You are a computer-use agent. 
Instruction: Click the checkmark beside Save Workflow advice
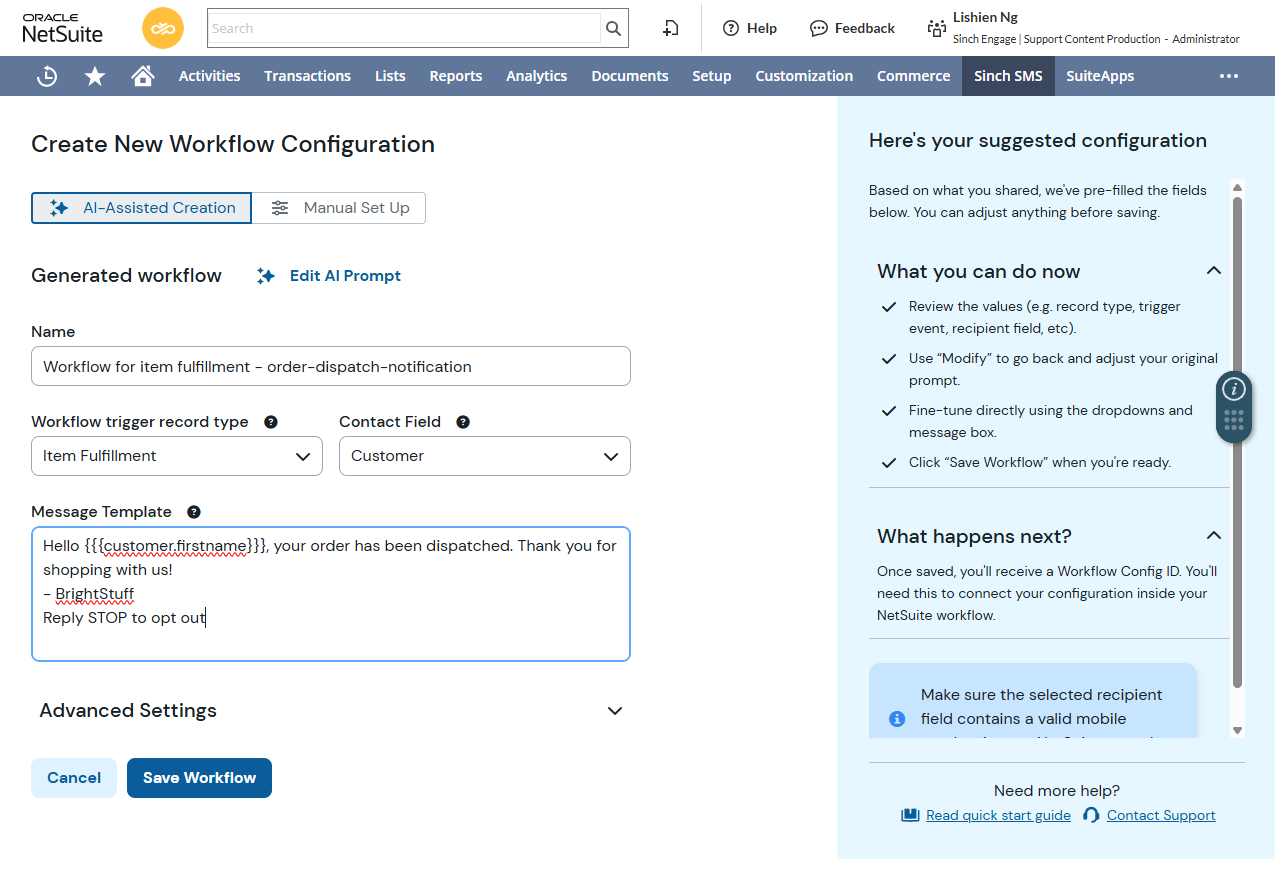click(888, 462)
